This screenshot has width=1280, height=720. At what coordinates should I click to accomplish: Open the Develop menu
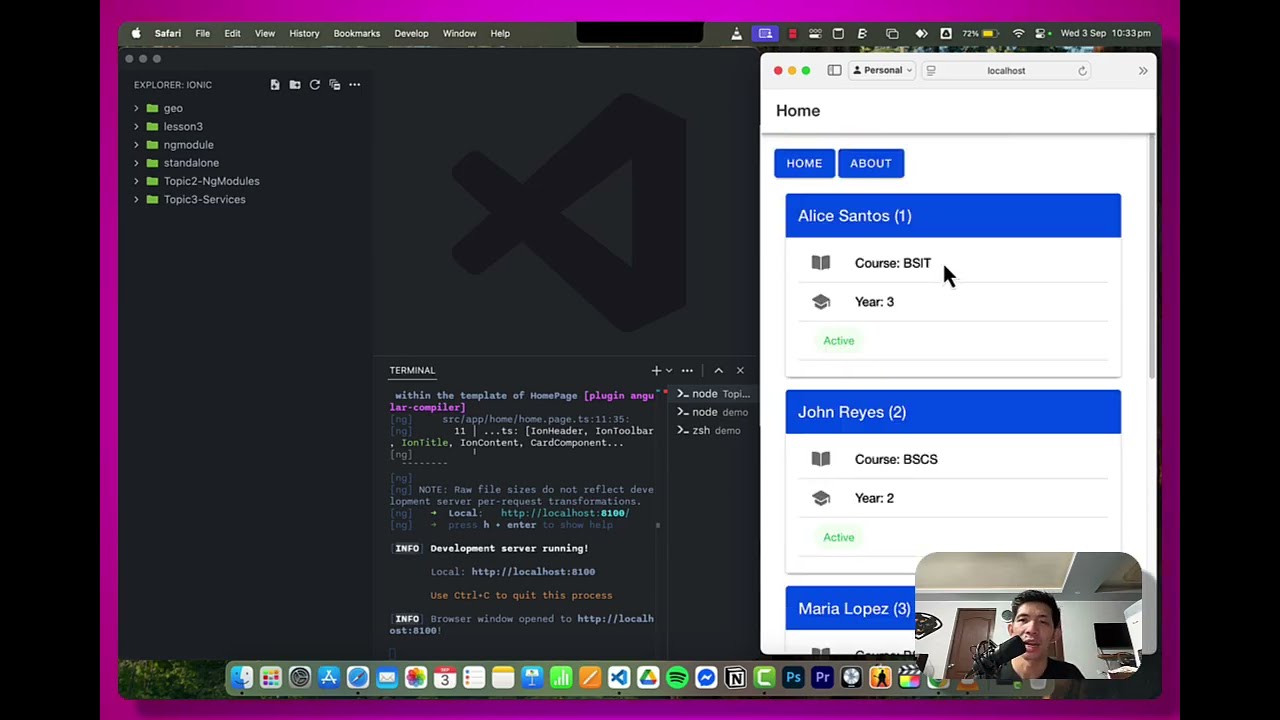[x=411, y=33]
